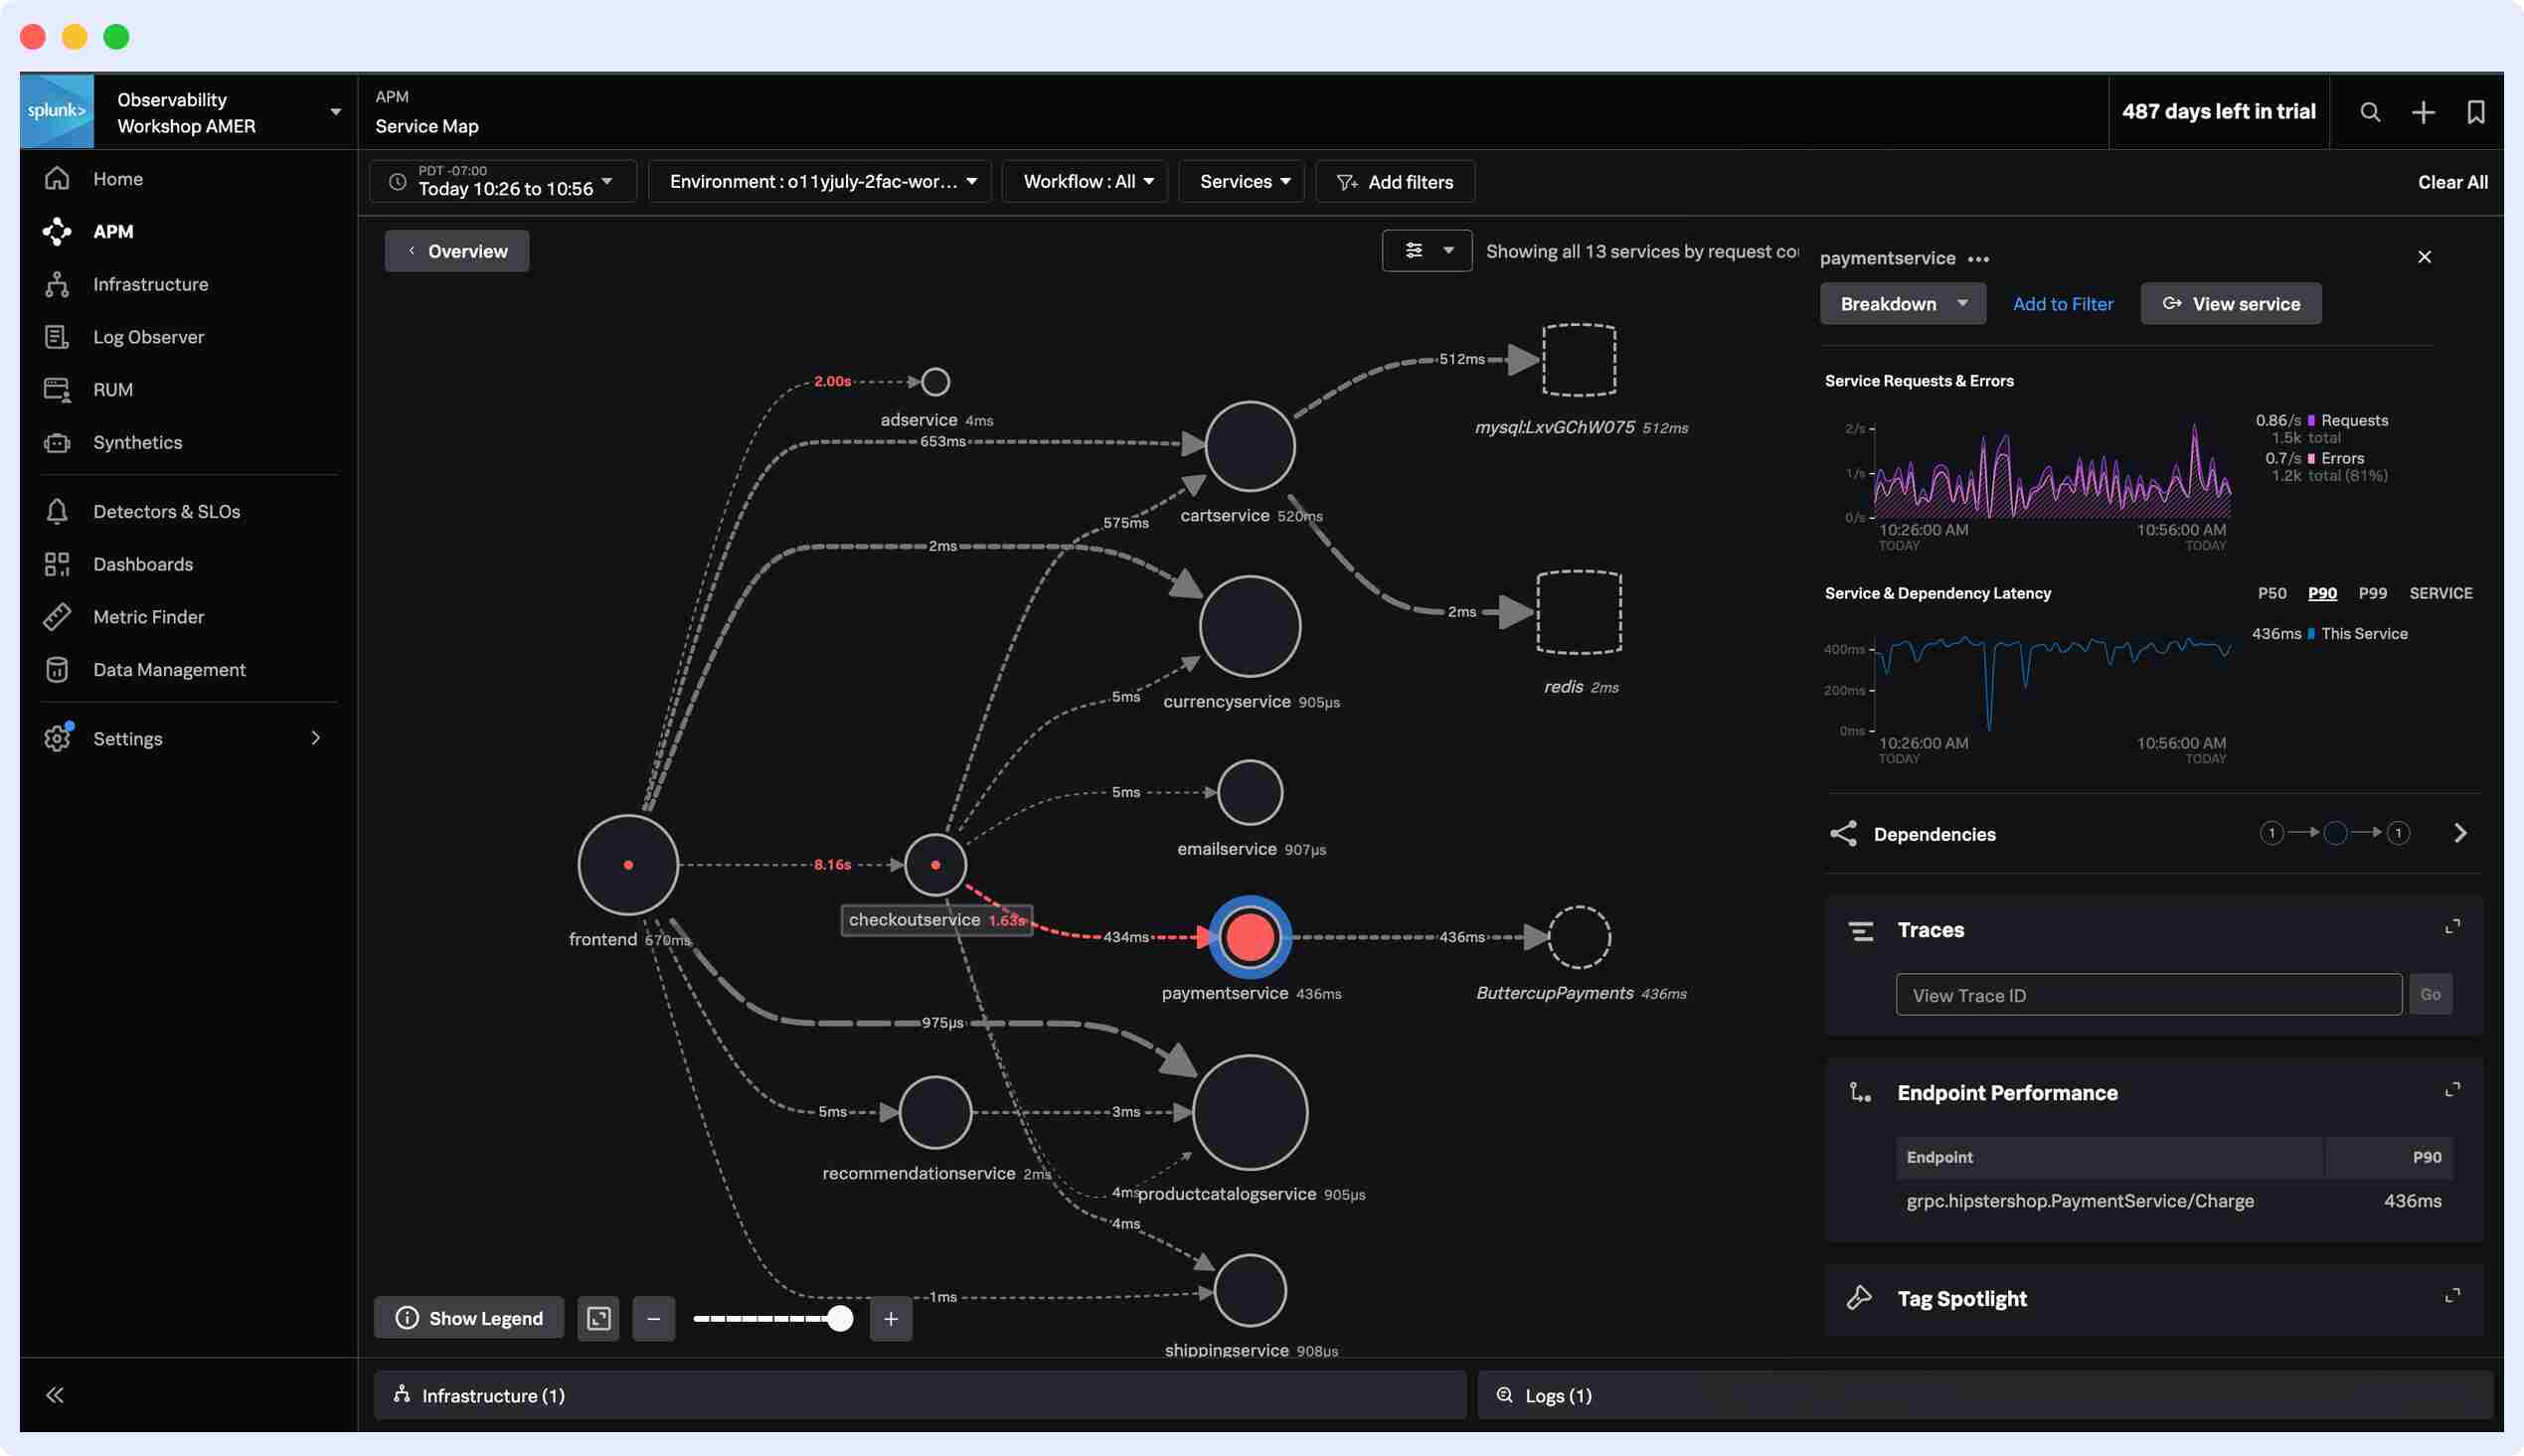This screenshot has width=2524, height=1456.
Task: Open the RUM sidebar icon
Action: tap(57, 389)
